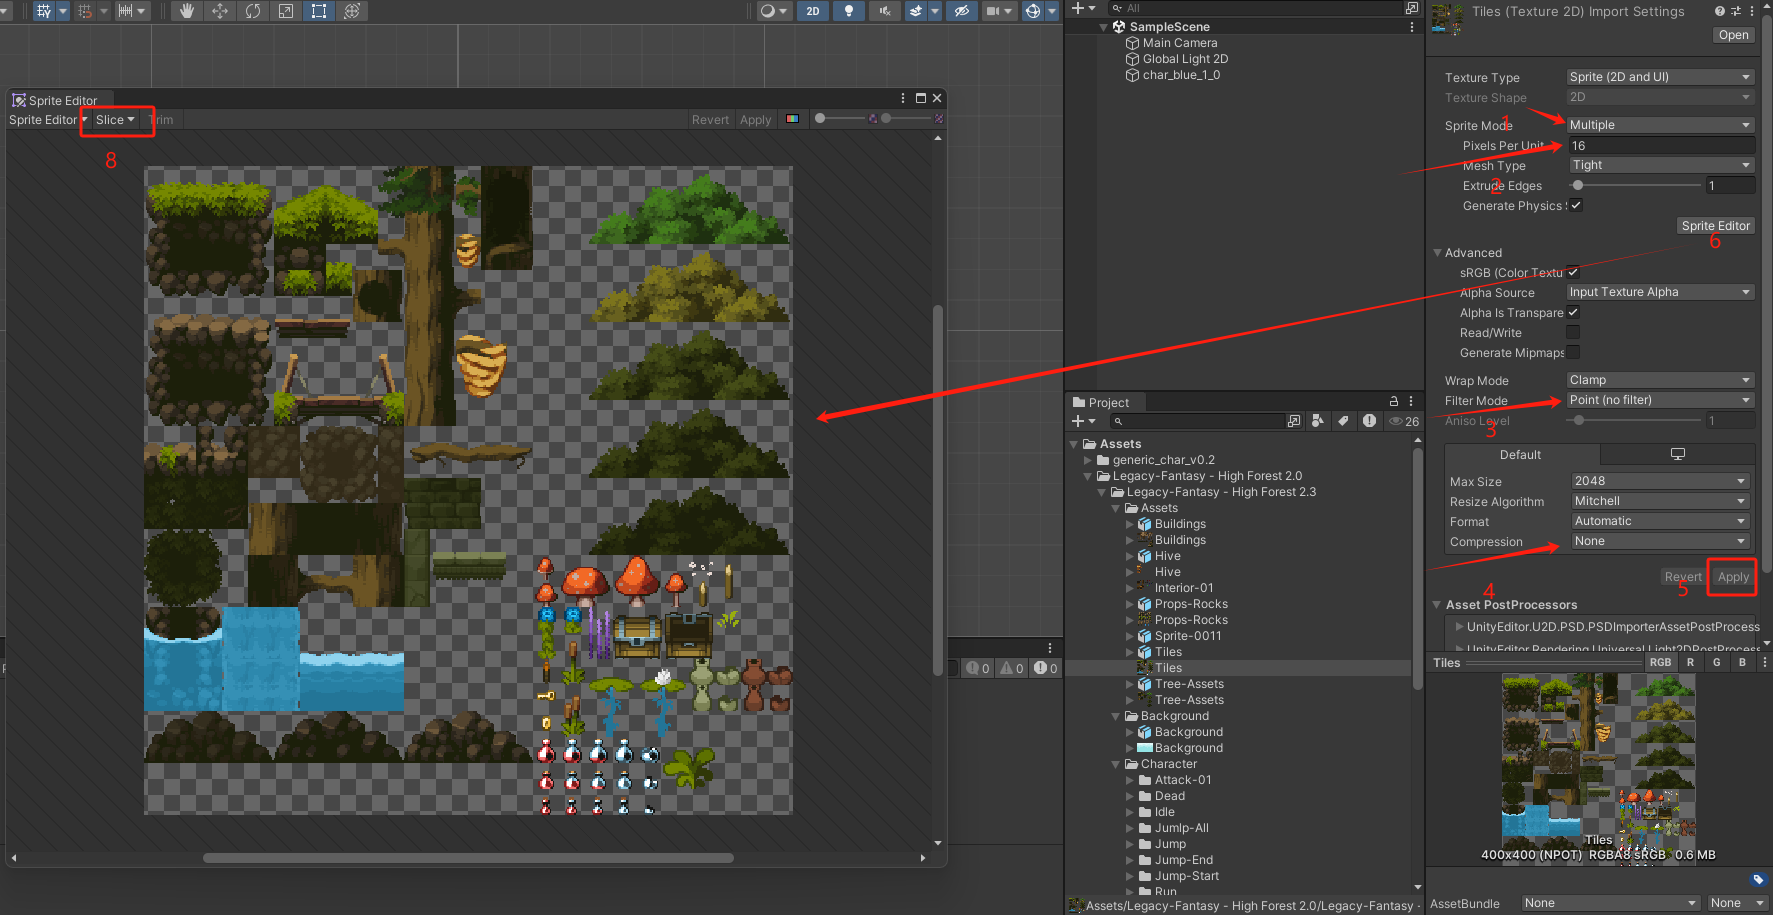Viewport: 1773px width, 915px height.
Task: Select char_blue_1_0 in the hierarchy
Action: tap(1181, 75)
